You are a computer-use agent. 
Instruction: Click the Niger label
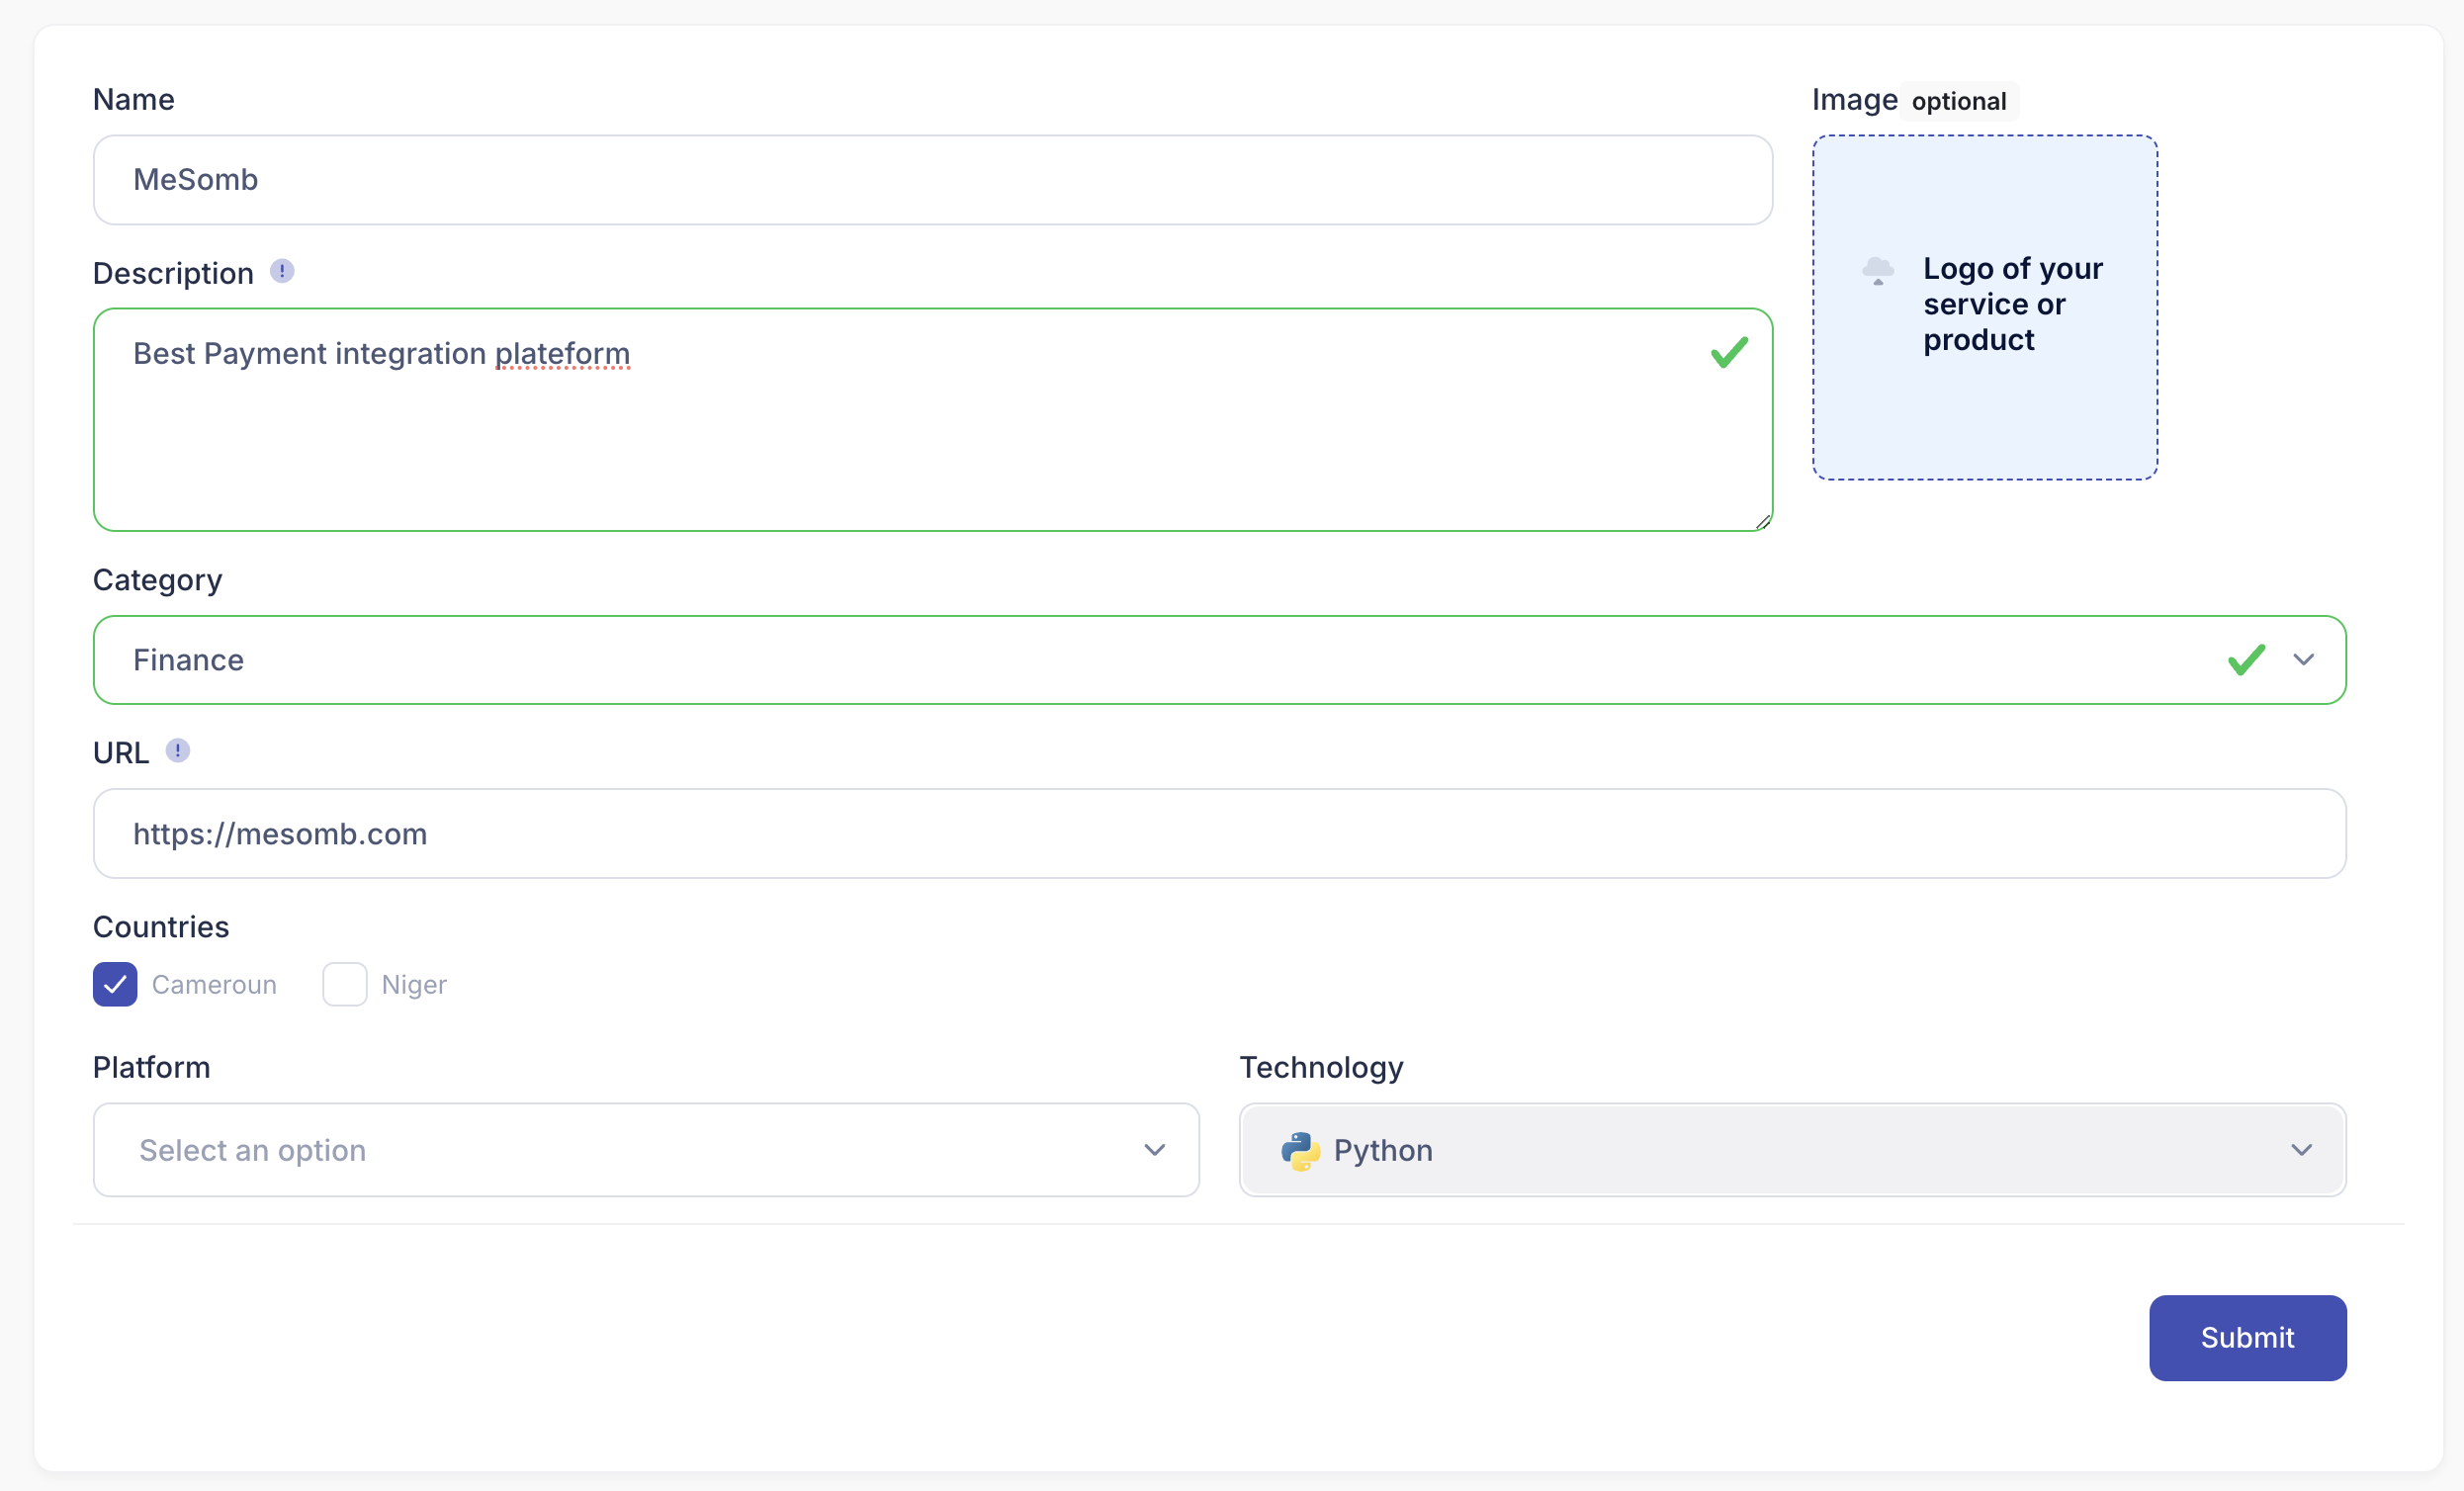414,985
